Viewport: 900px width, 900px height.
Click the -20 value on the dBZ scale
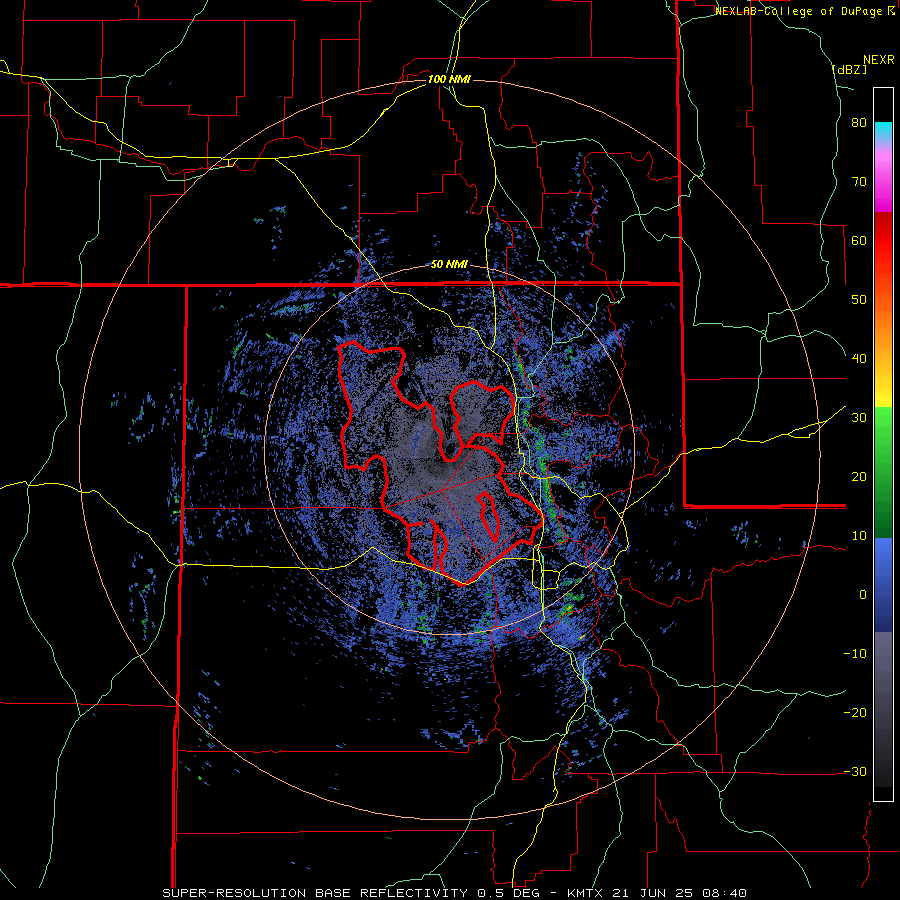coord(855,712)
